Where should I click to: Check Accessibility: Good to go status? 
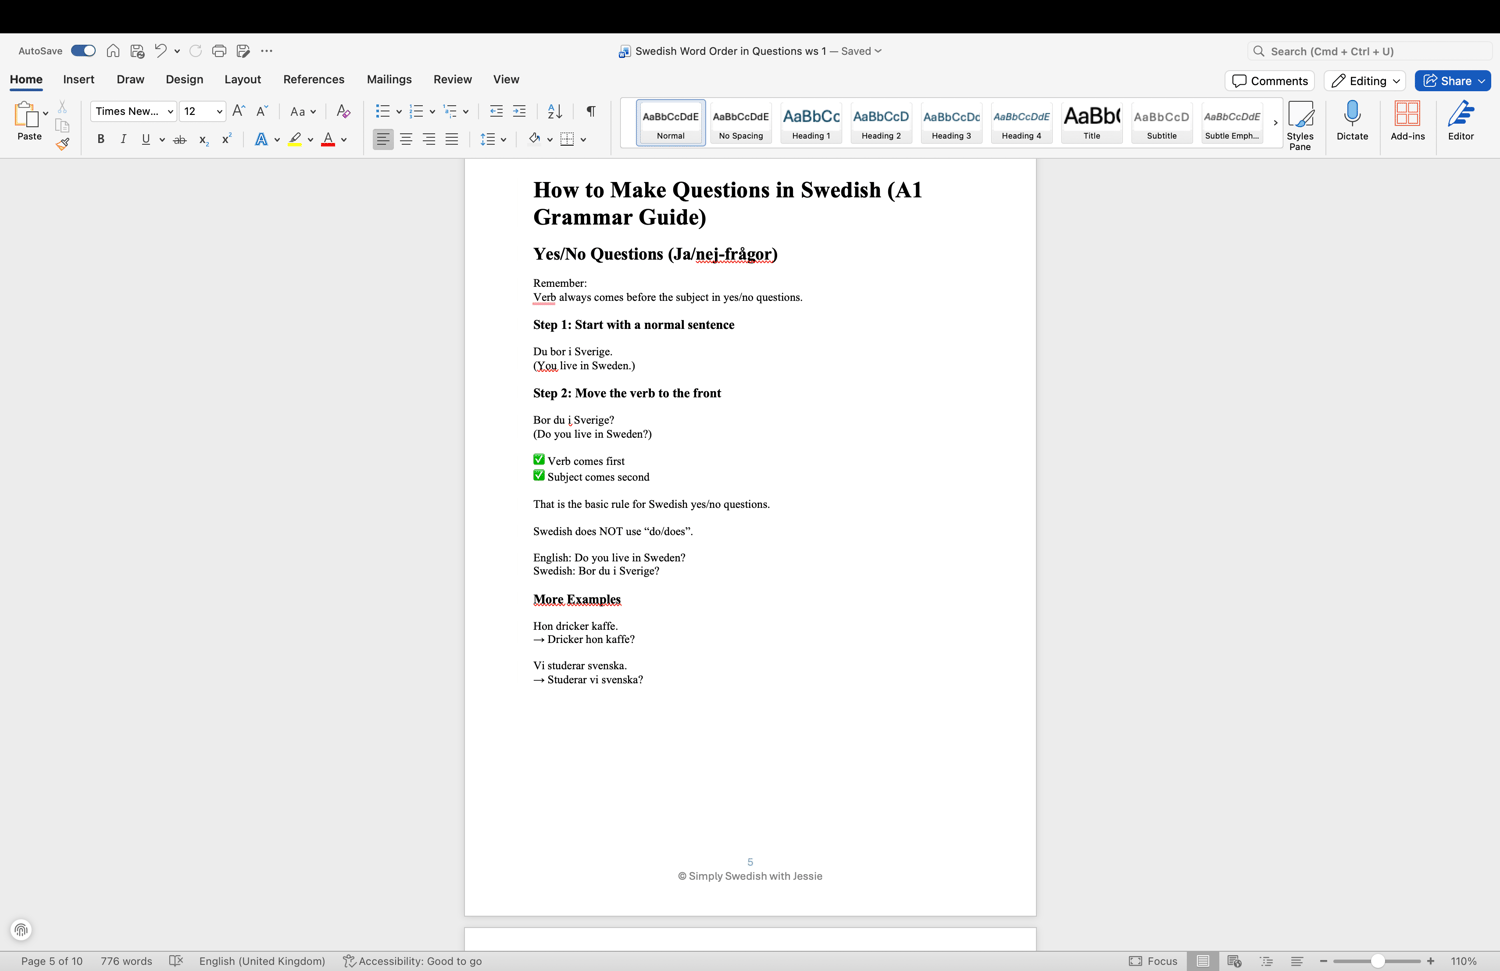(x=412, y=961)
